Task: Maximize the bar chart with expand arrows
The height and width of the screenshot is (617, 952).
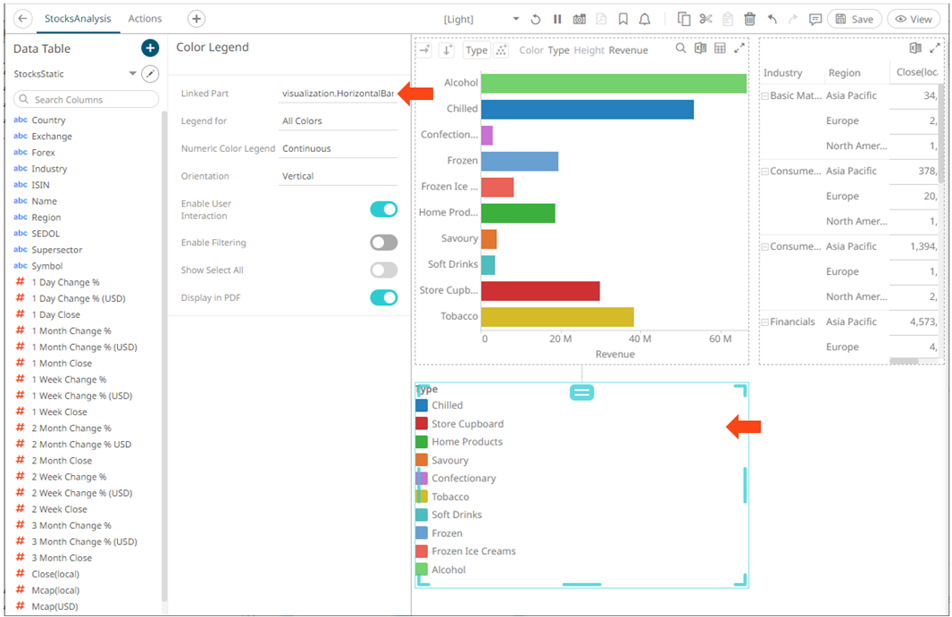Action: [x=740, y=49]
